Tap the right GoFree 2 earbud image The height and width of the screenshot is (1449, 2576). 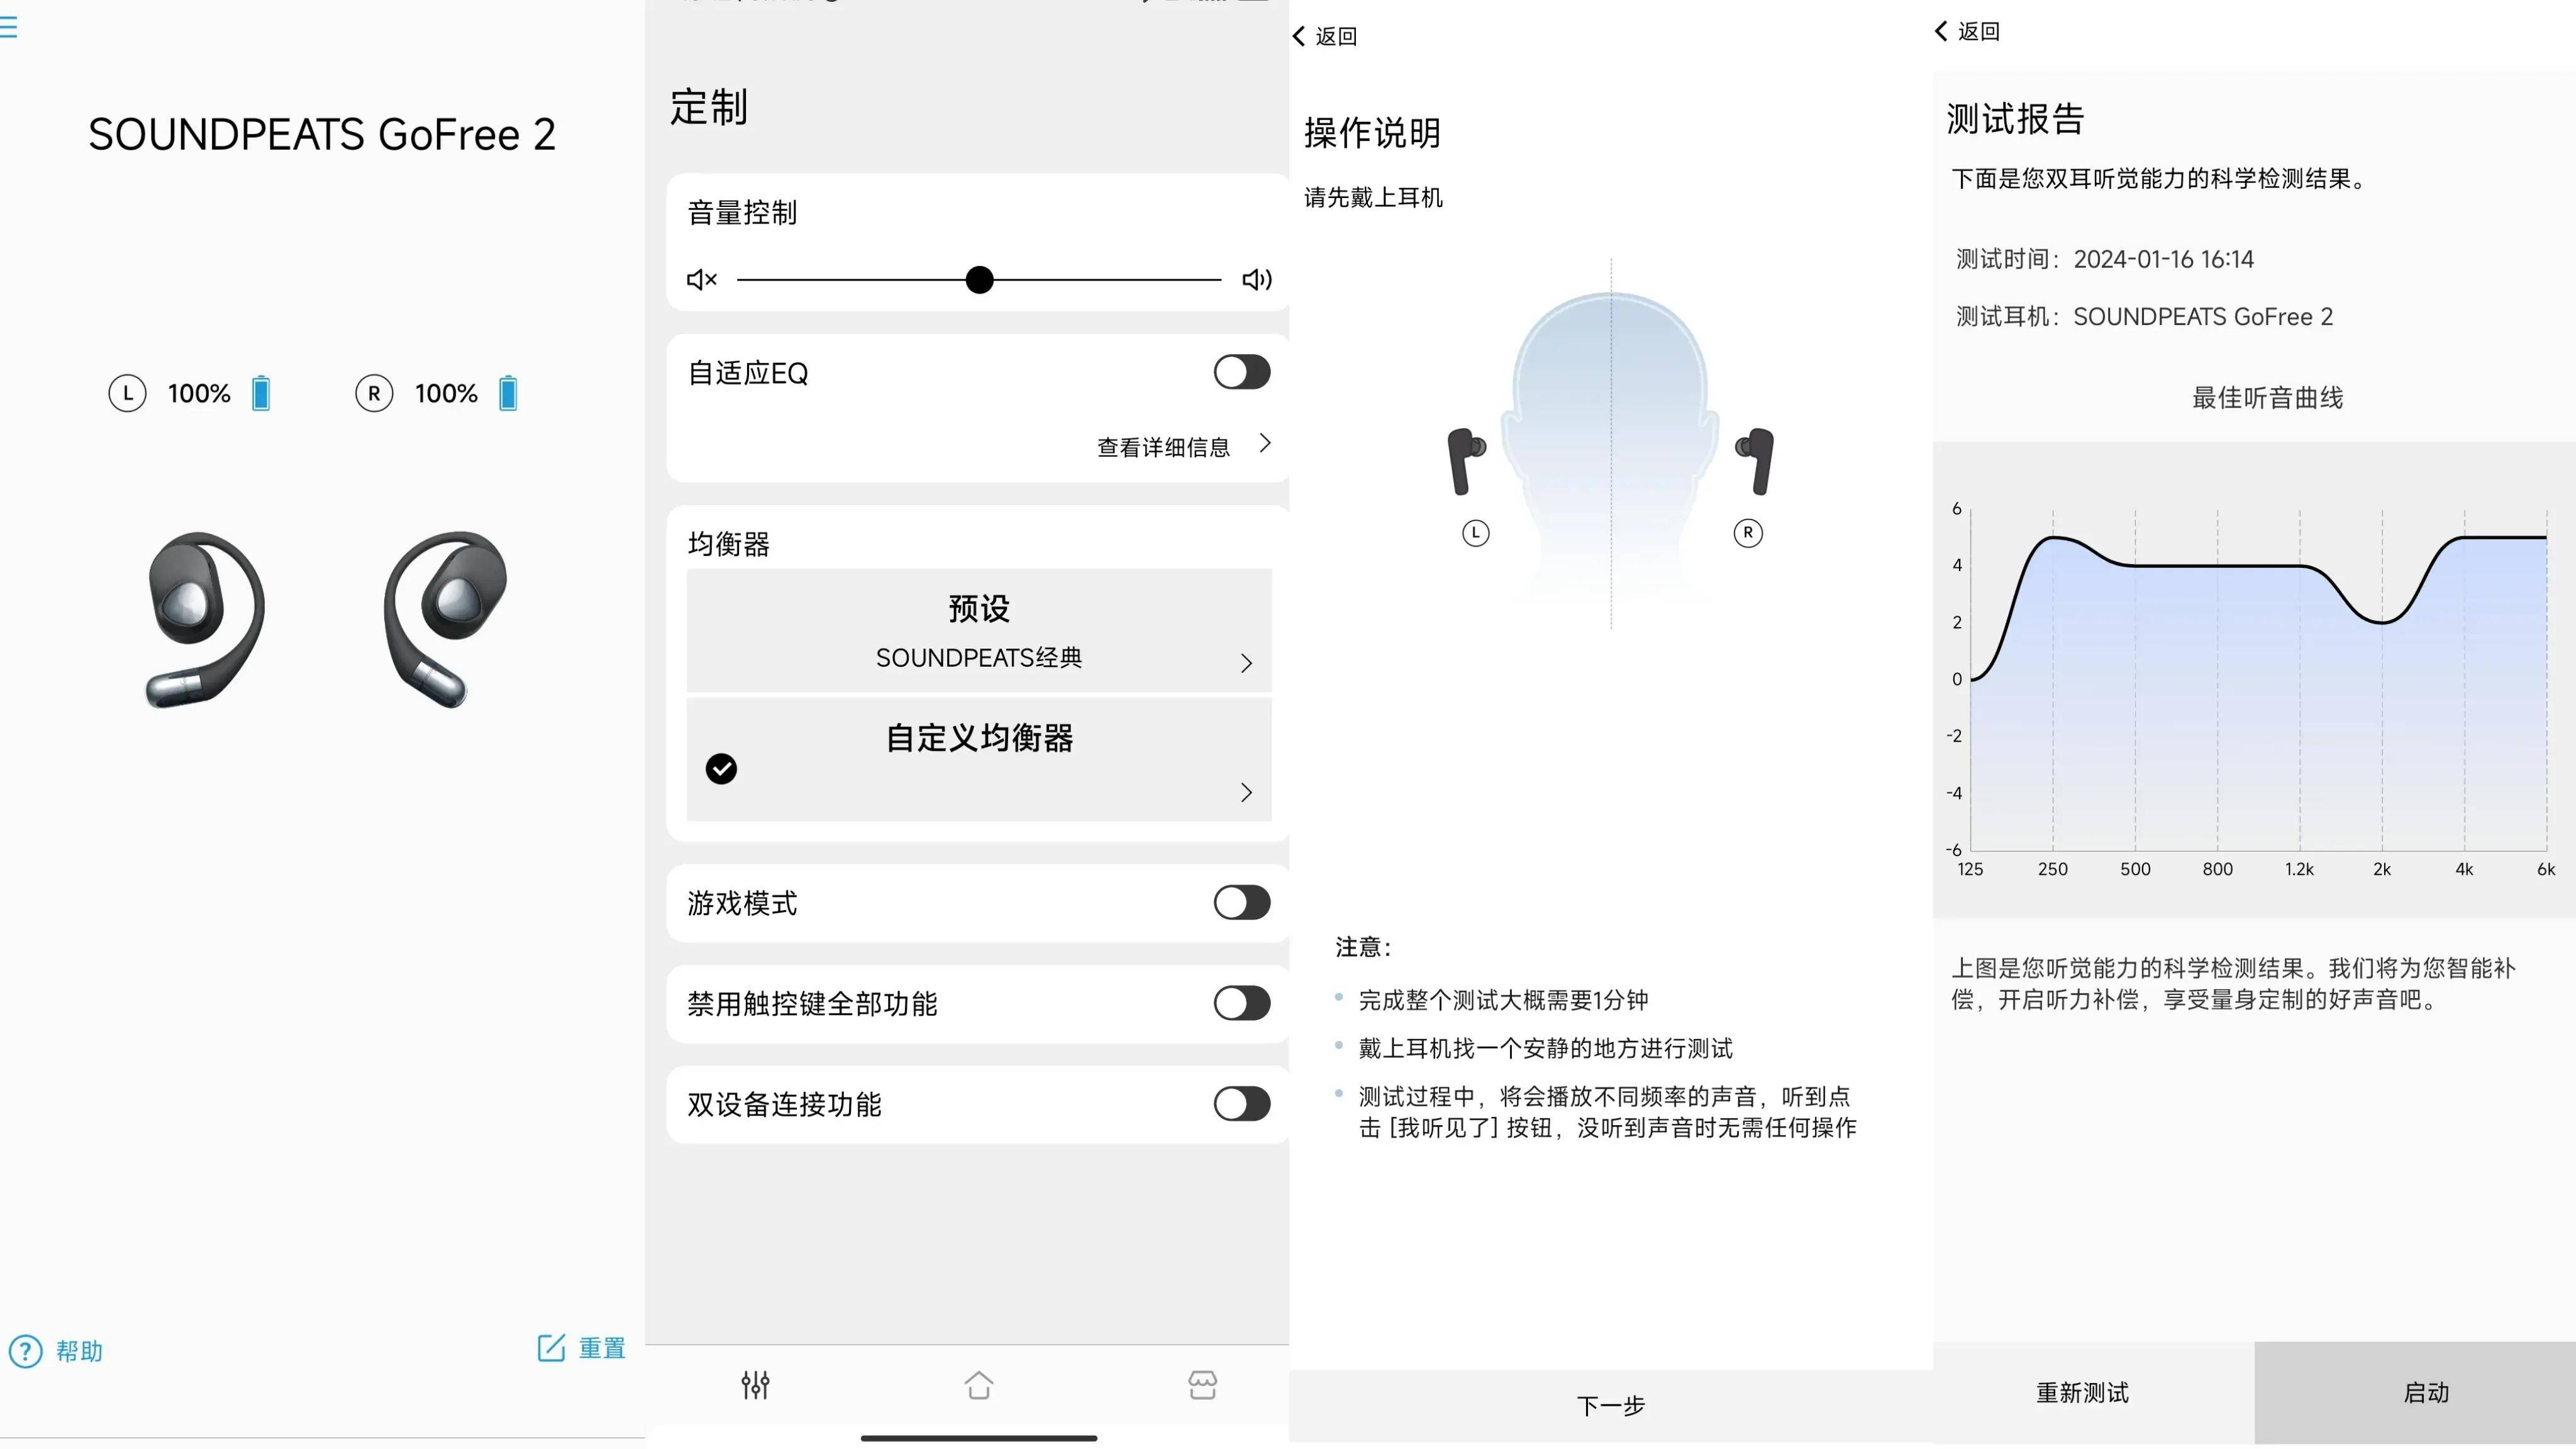446,620
